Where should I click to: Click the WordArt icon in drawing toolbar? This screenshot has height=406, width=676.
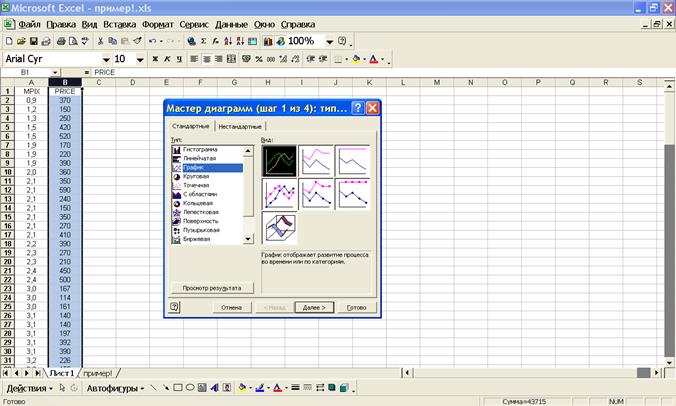click(x=214, y=388)
